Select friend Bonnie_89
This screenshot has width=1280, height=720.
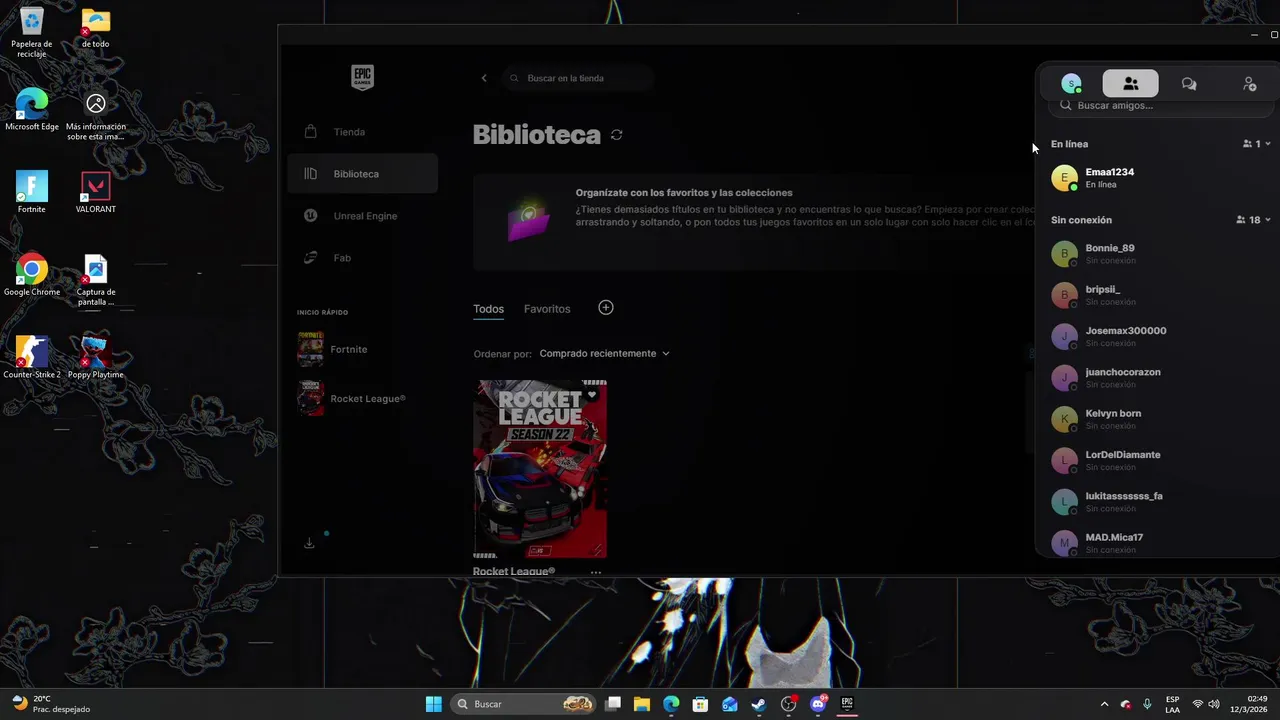pos(1159,254)
